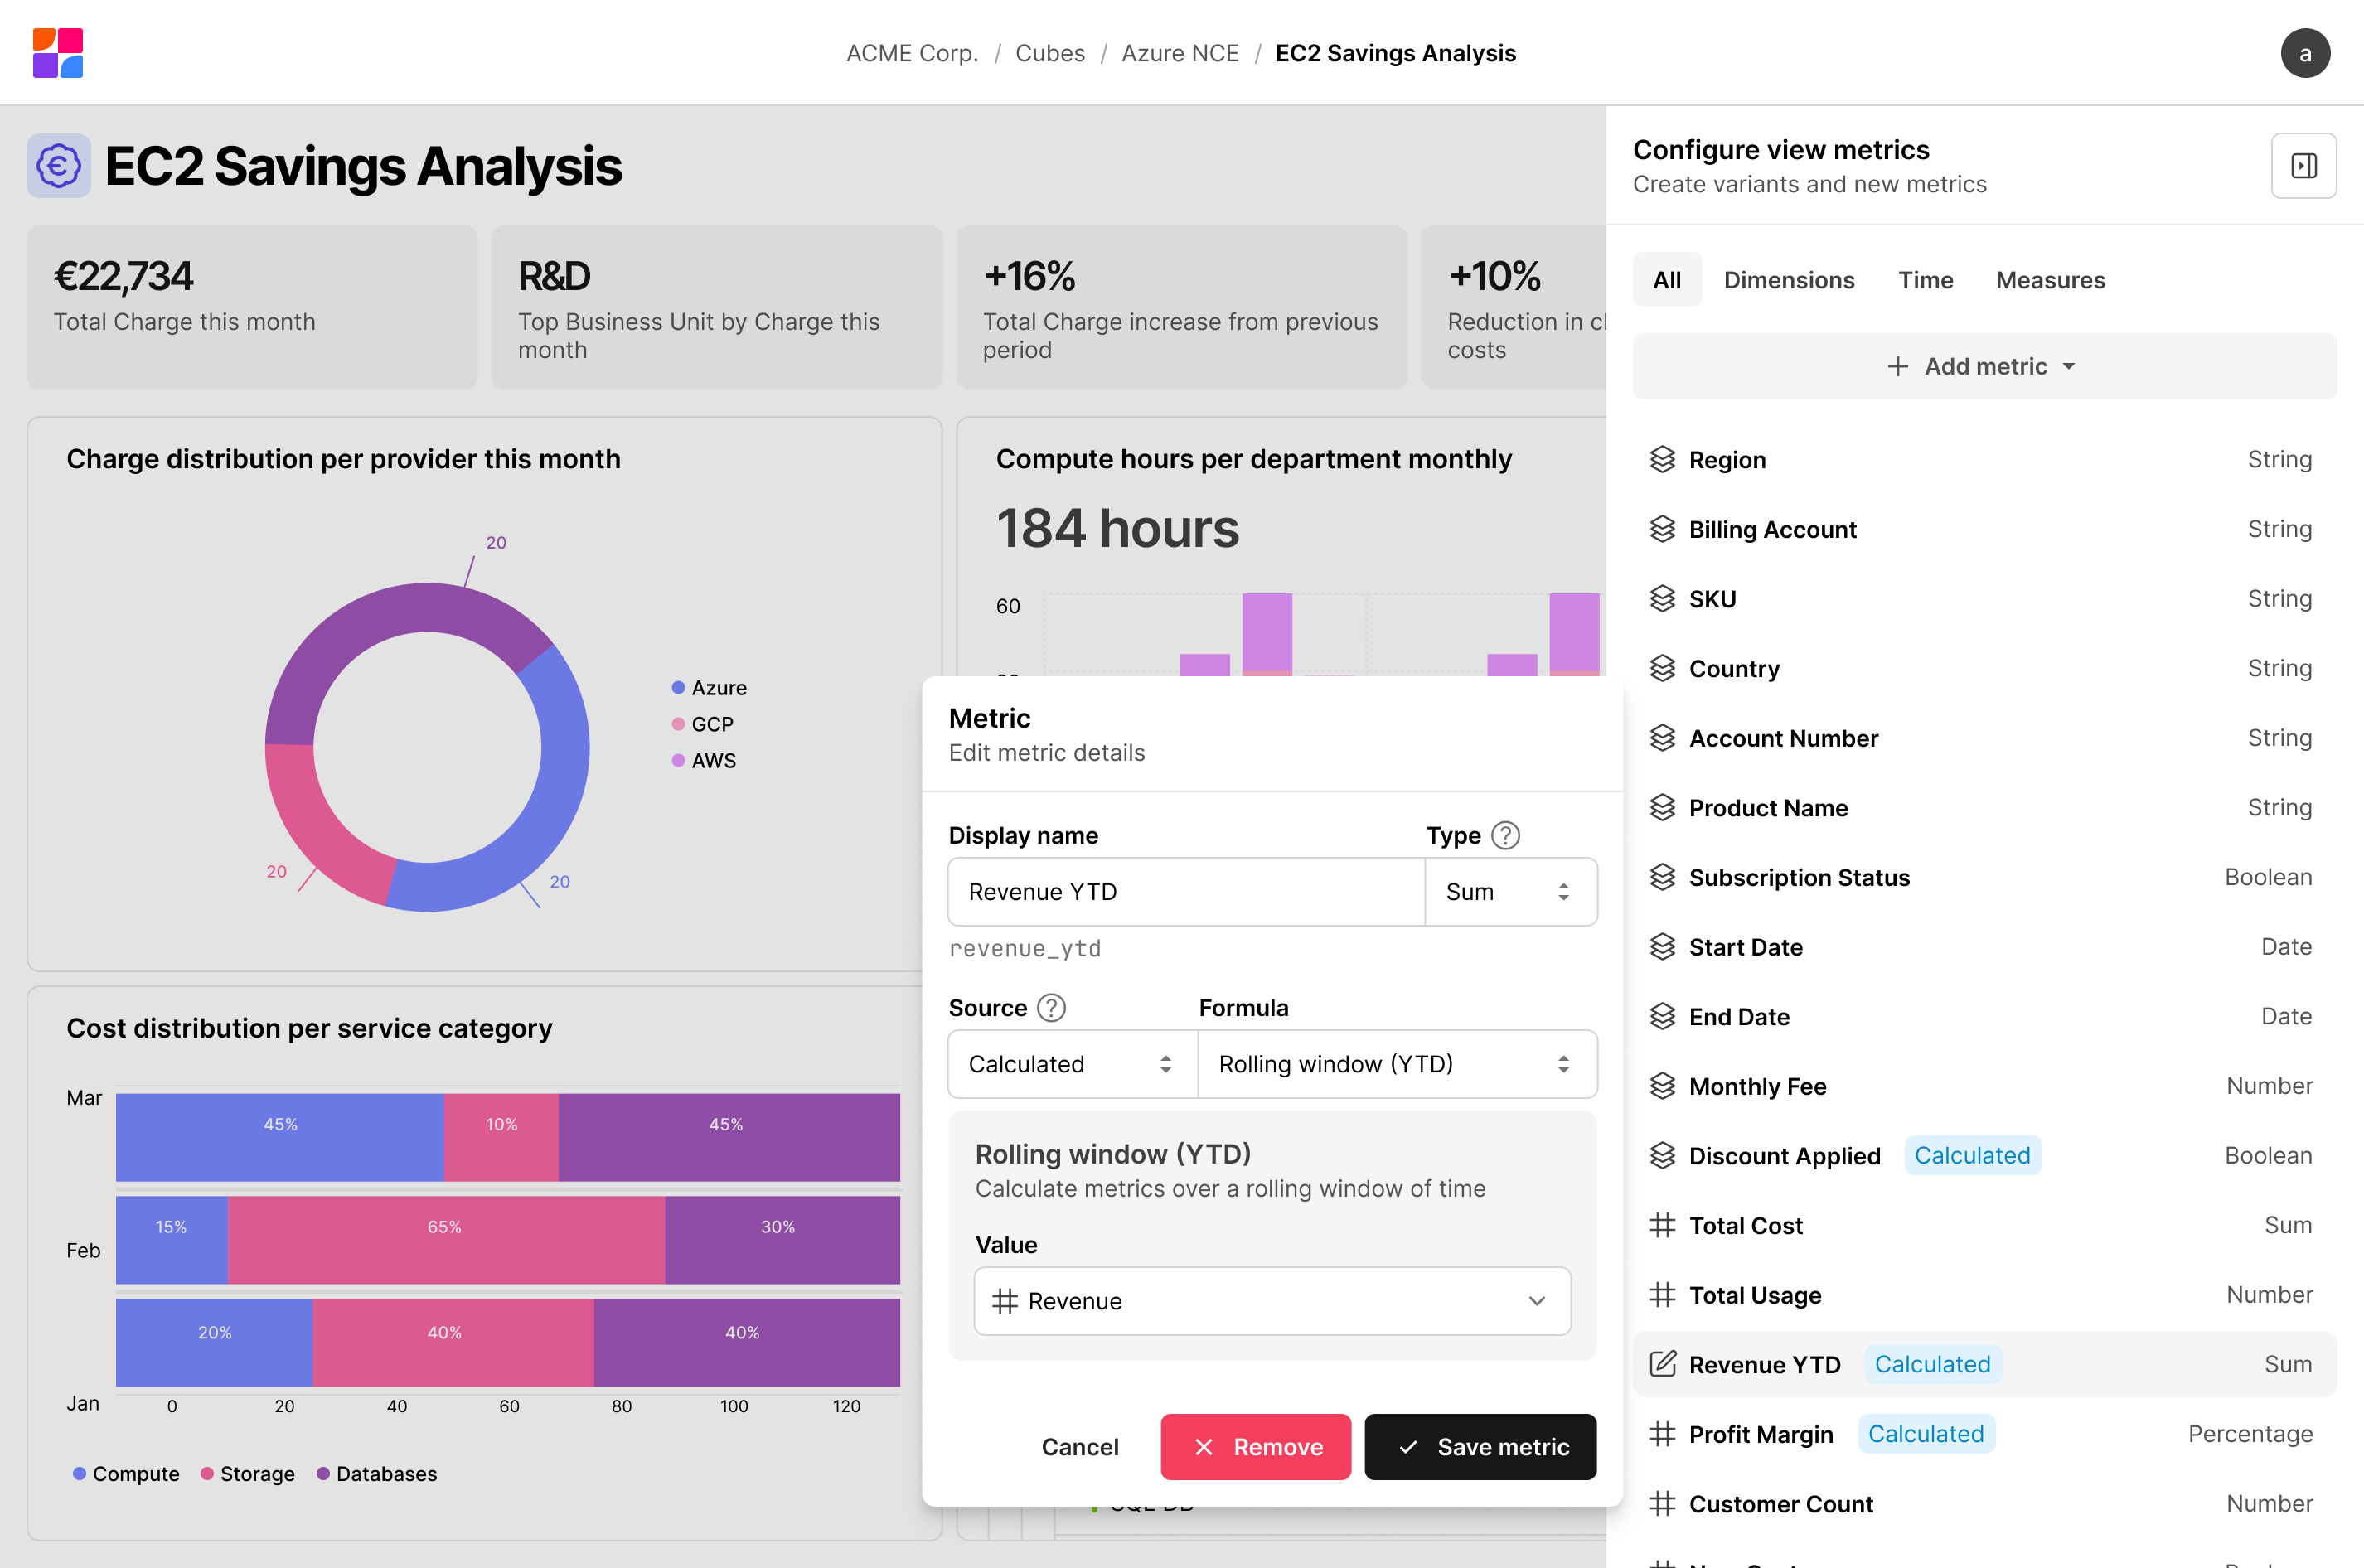2364x1568 pixels.
Task: Toggle the Storage series in the chart legend
Action: point(248,1474)
